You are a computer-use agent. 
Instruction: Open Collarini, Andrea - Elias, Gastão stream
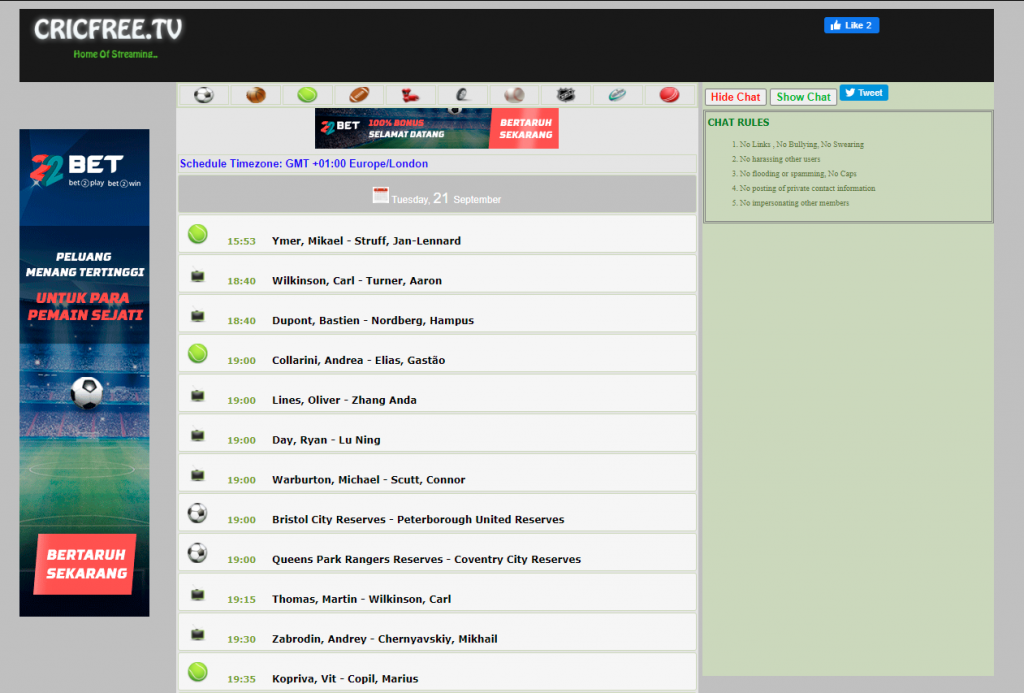click(x=359, y=361)
